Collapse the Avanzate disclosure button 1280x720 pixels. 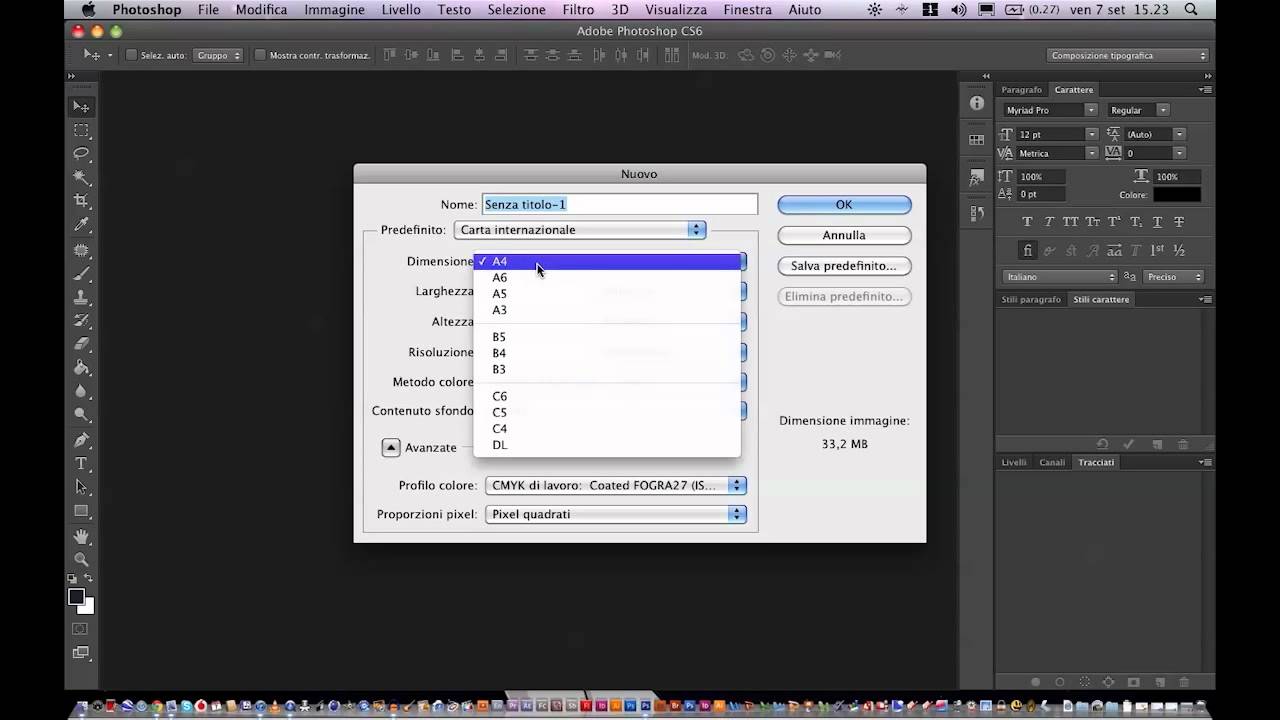[x=391, y=448]
